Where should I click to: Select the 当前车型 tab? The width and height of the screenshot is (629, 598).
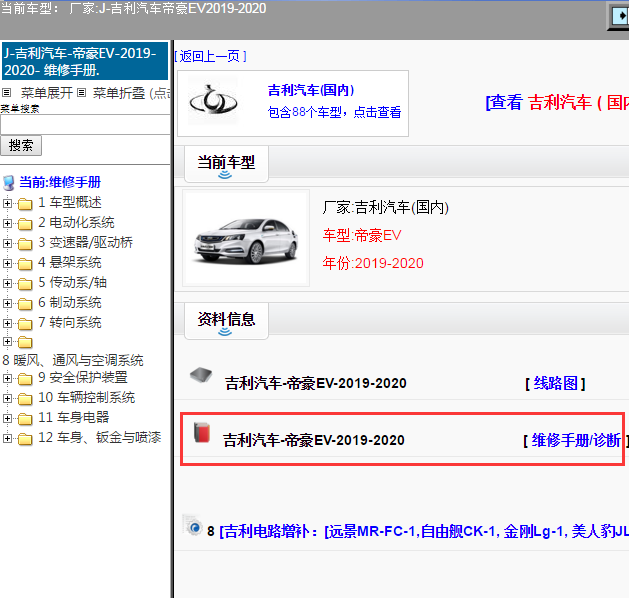tap(226, 164)
